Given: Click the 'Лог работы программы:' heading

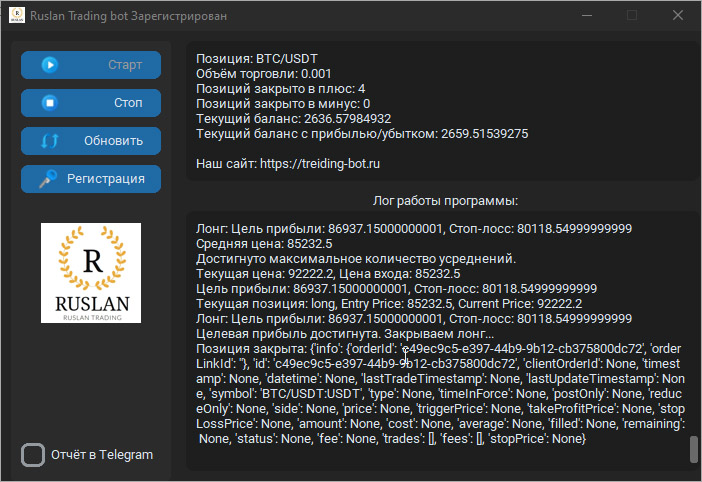Looking at the screenshot, I should pos(445,200).
